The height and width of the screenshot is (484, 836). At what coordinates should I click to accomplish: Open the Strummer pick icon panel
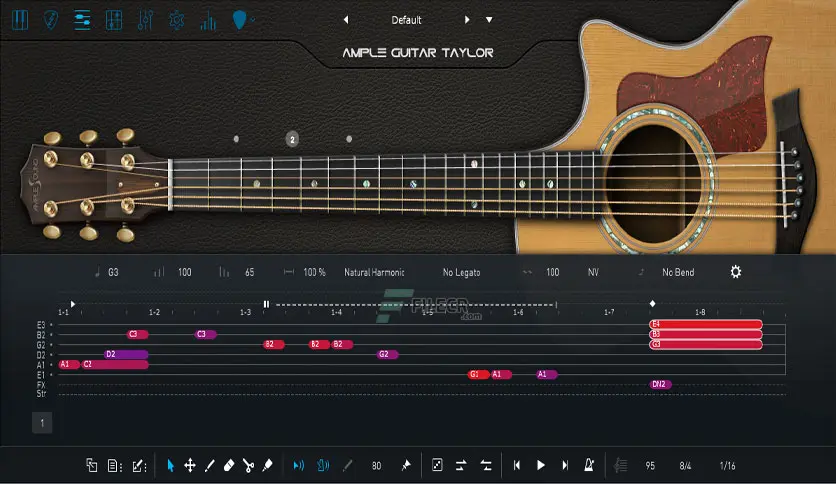(51, 20)
